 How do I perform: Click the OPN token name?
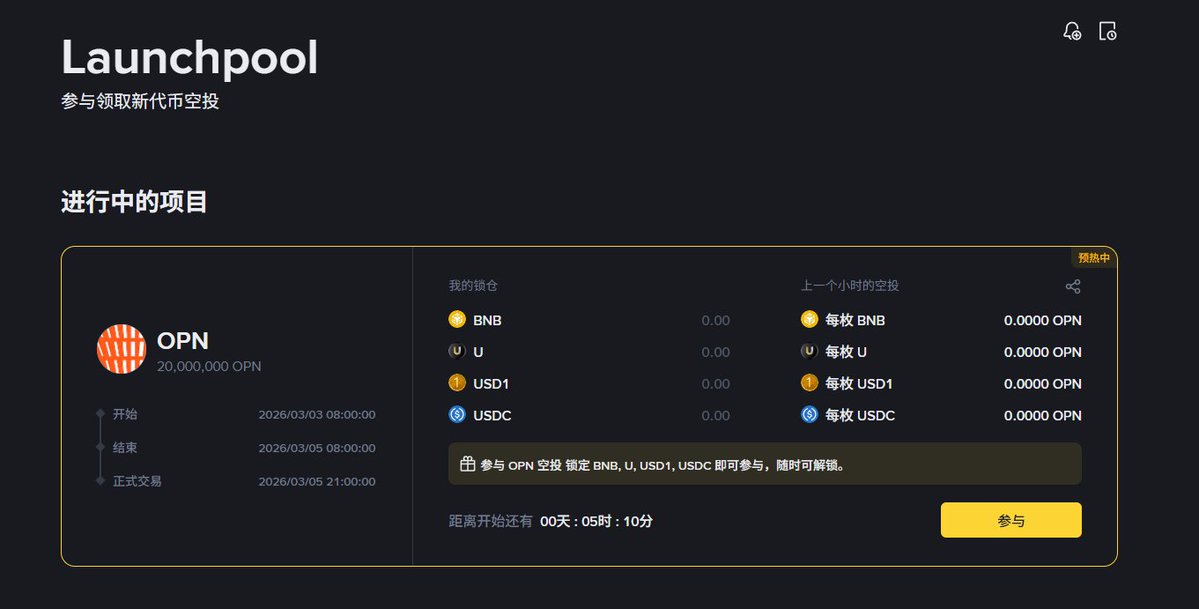click(183, 341)
